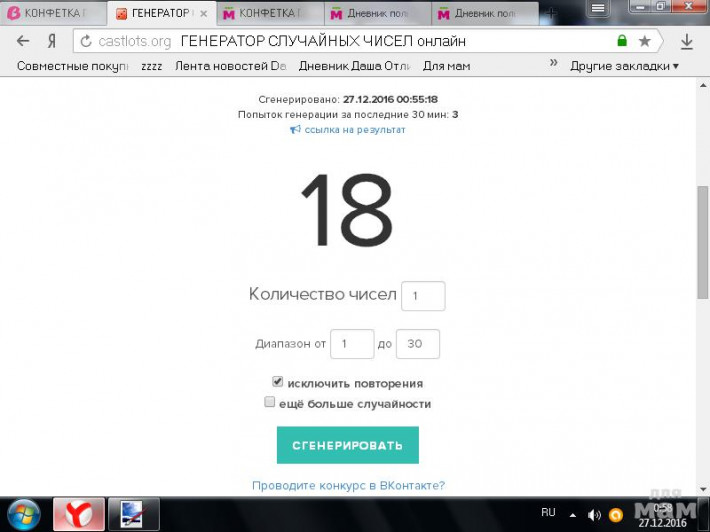Show hidden bookmarks with » chevron
This screenshot has width=710, height=532.
pos(553,64)
